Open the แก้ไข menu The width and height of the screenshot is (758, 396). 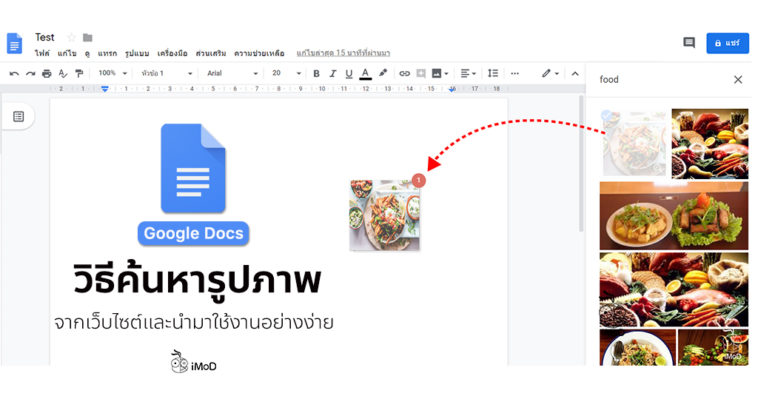pos(67,53)
